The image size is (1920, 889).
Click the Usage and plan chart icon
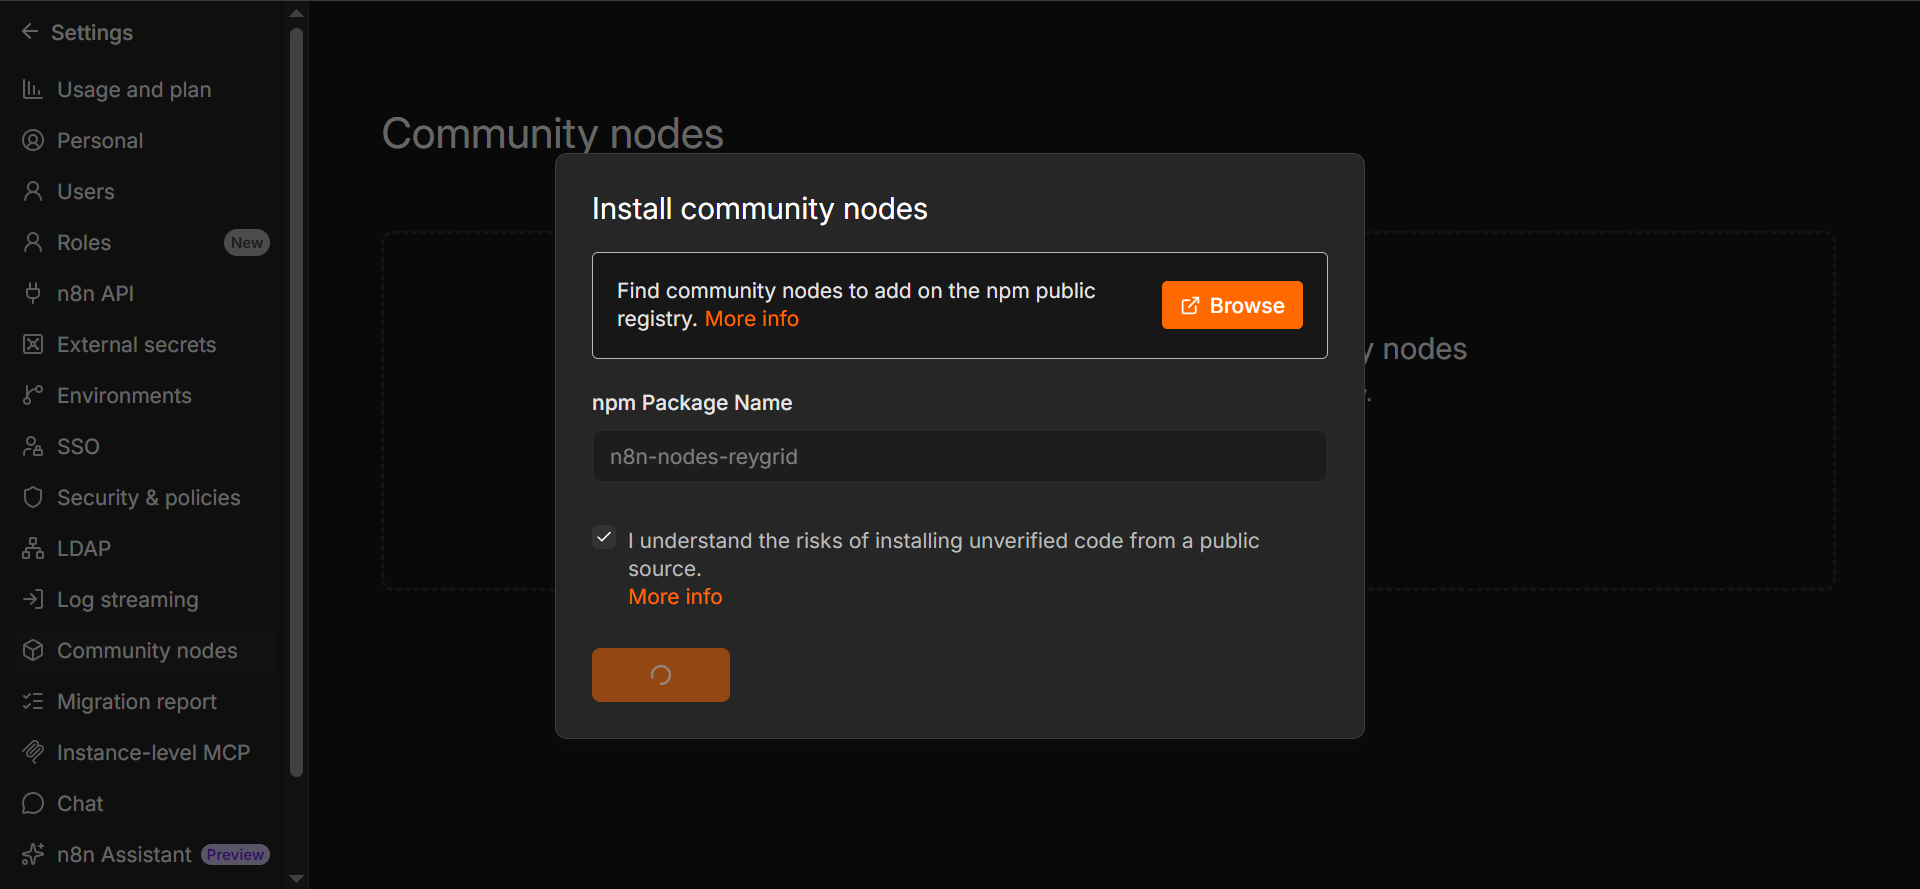(x=33, y=90)
